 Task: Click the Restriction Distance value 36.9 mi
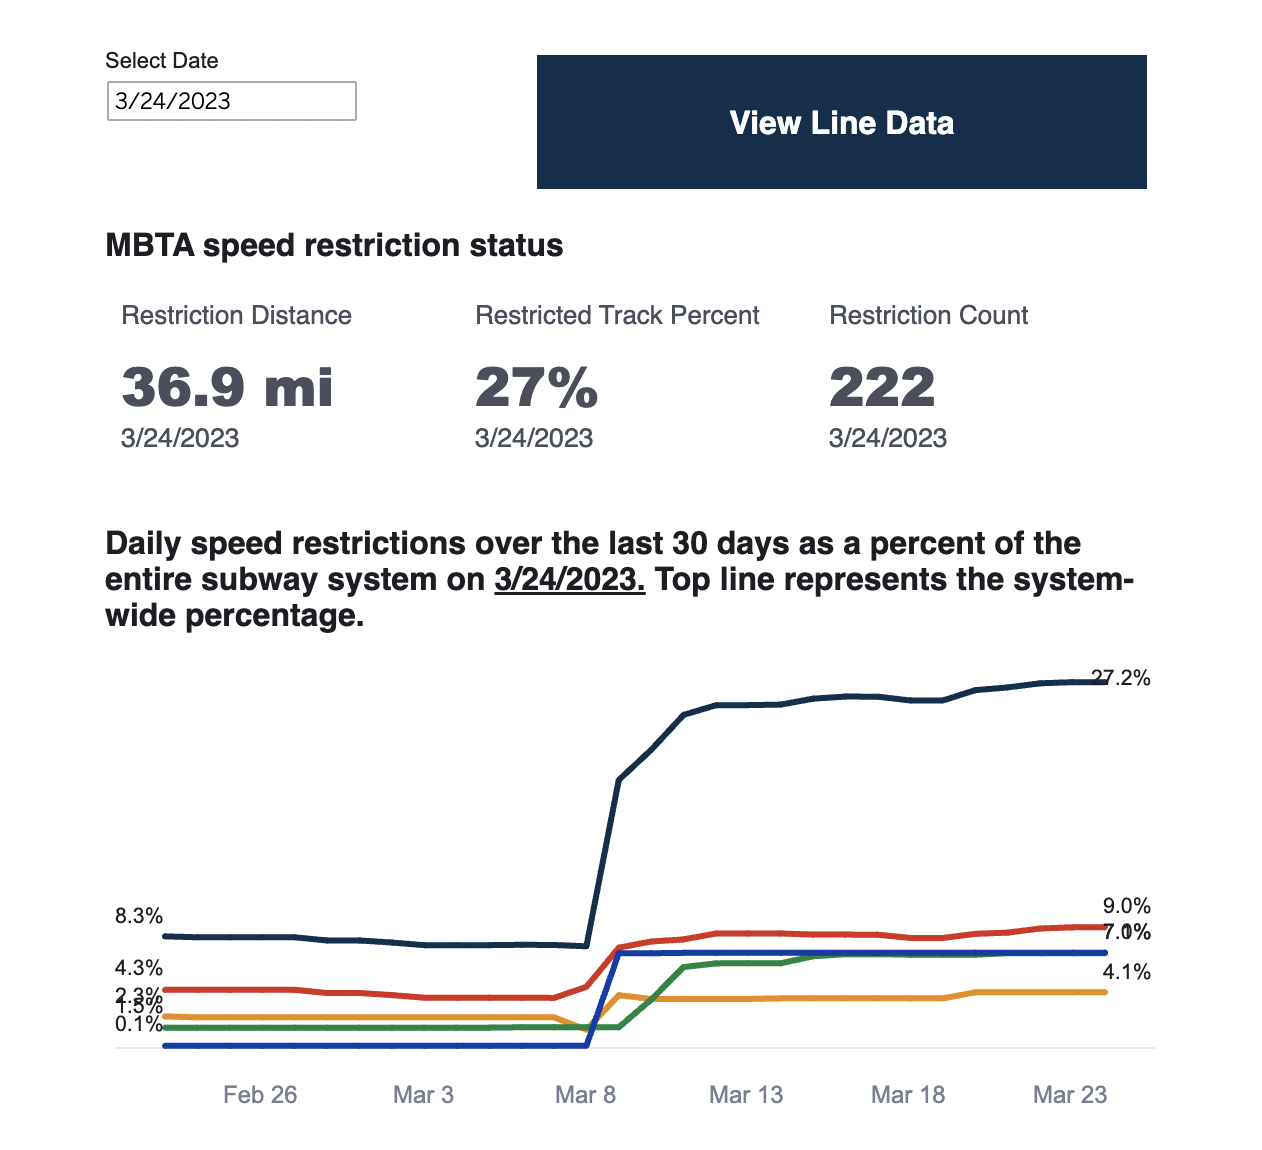(227, 389)
